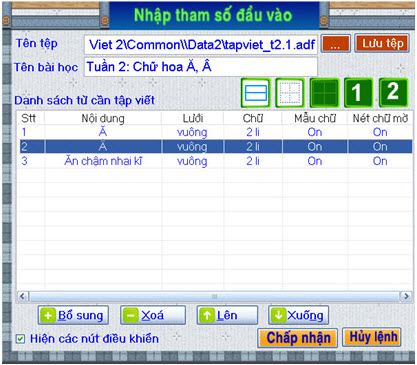Click the horizontal scrollbar left arrow
The image size is (417, 365).
coord(23,296)
